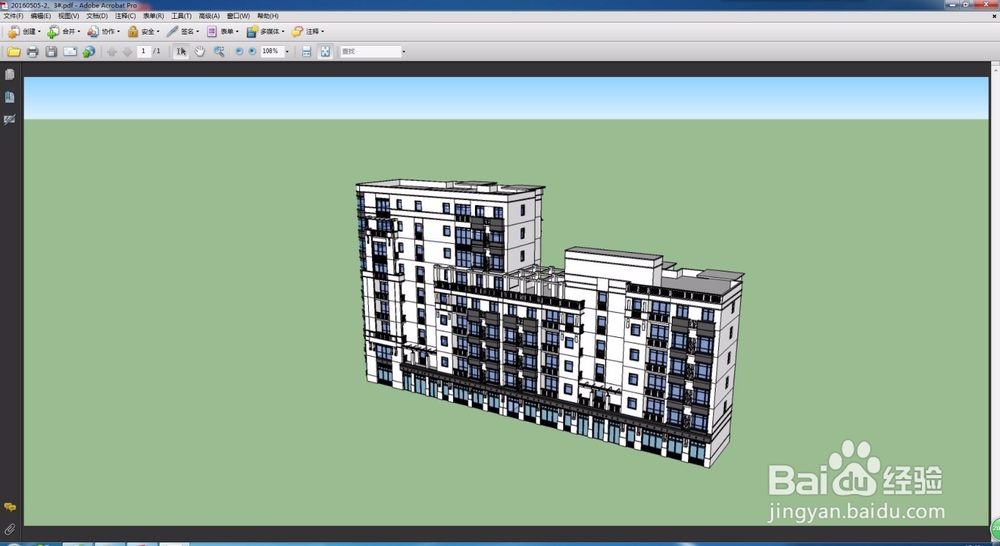The width and height of the screenshot is (1000, 546).
Task: Open the 帮助(H) menu
Action: click(268, 16)
